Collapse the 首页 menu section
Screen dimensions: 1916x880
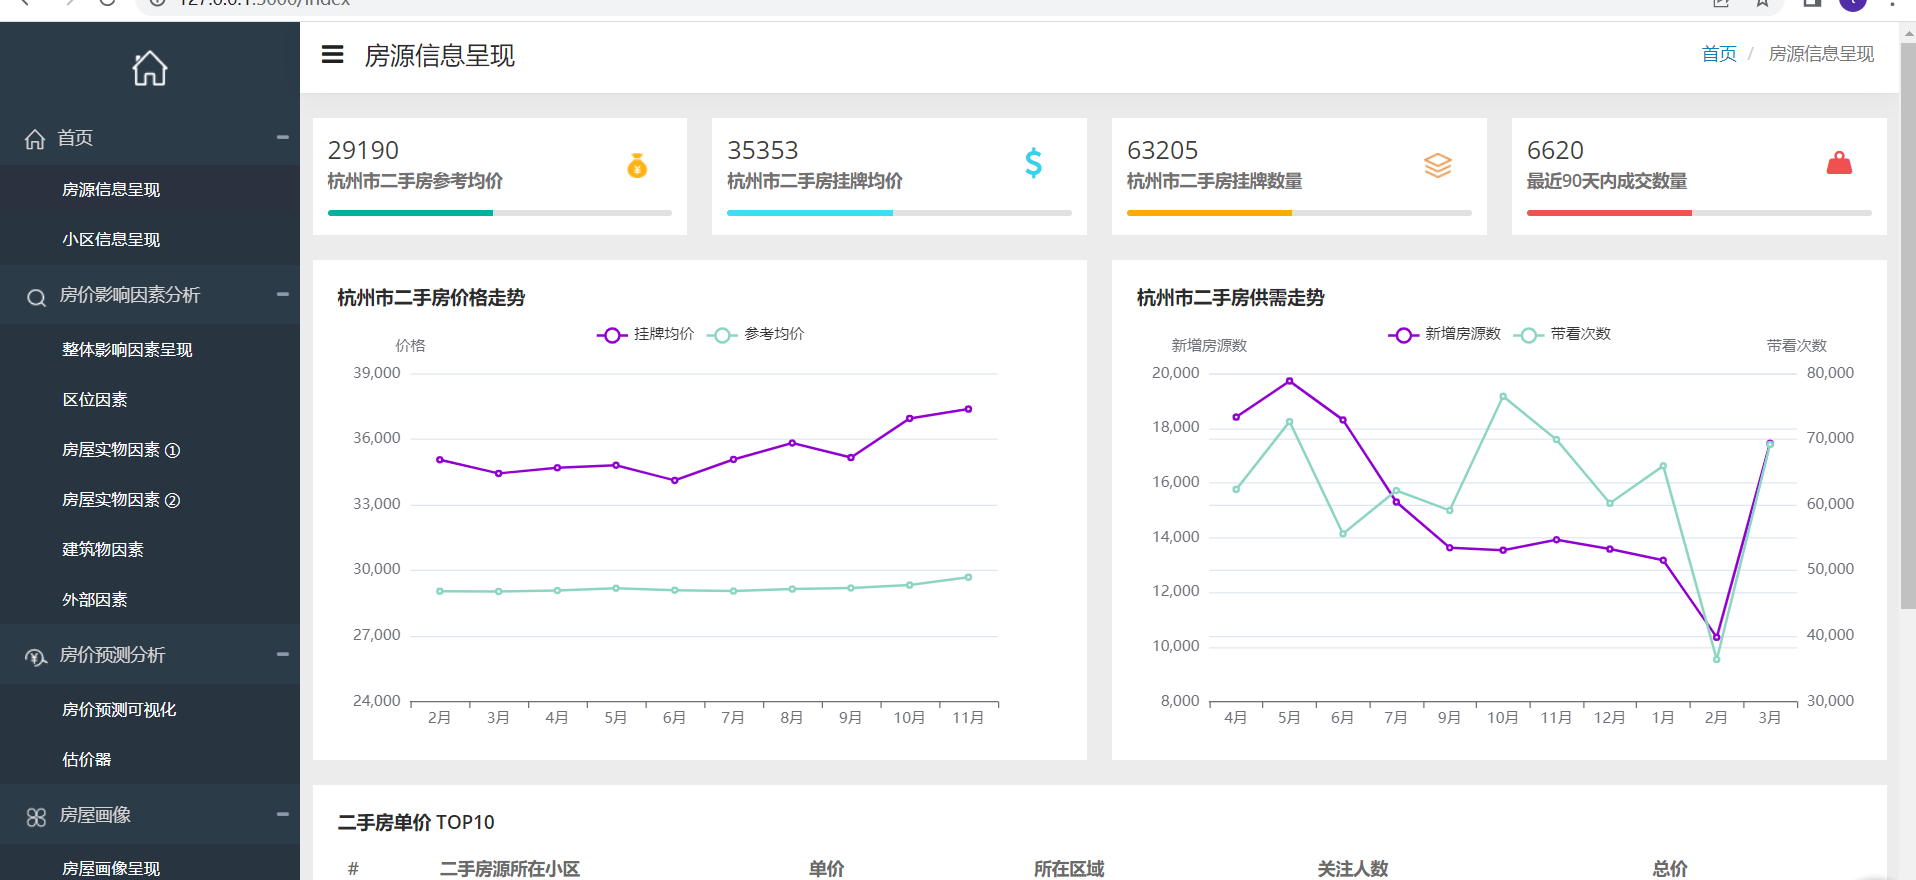(x=283, y=137)
